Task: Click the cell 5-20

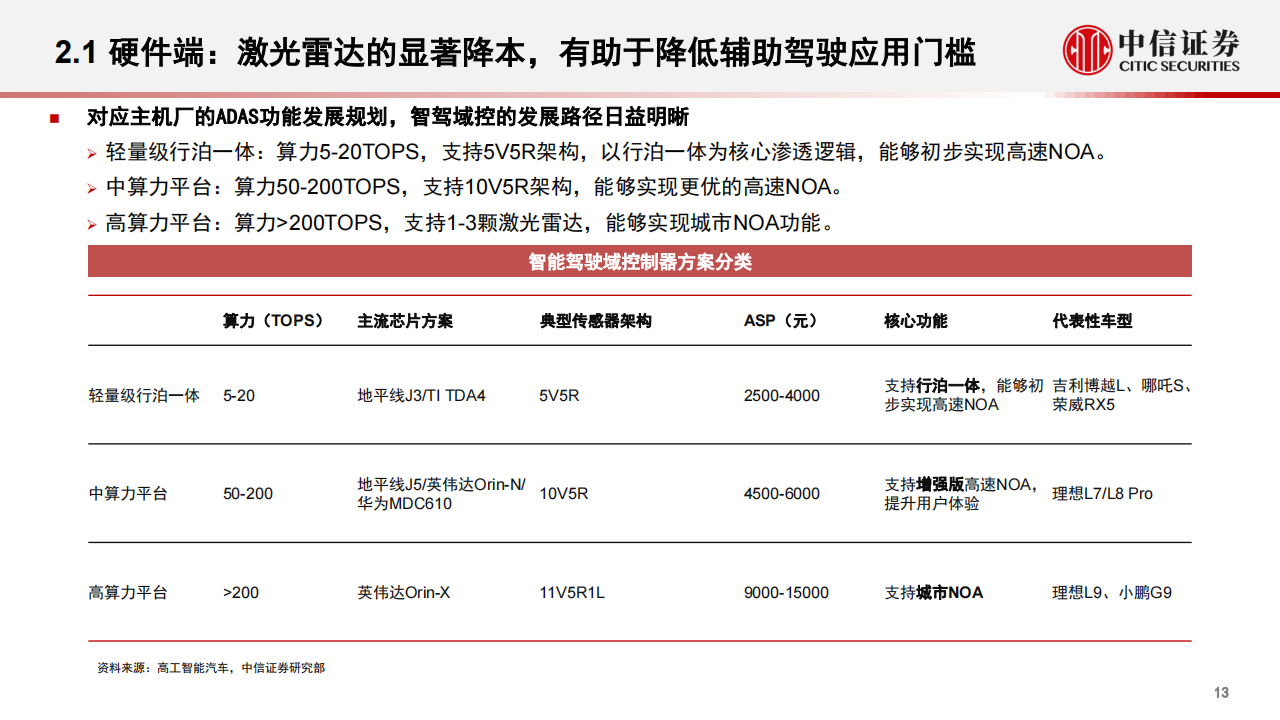Action: click(239, 395)
